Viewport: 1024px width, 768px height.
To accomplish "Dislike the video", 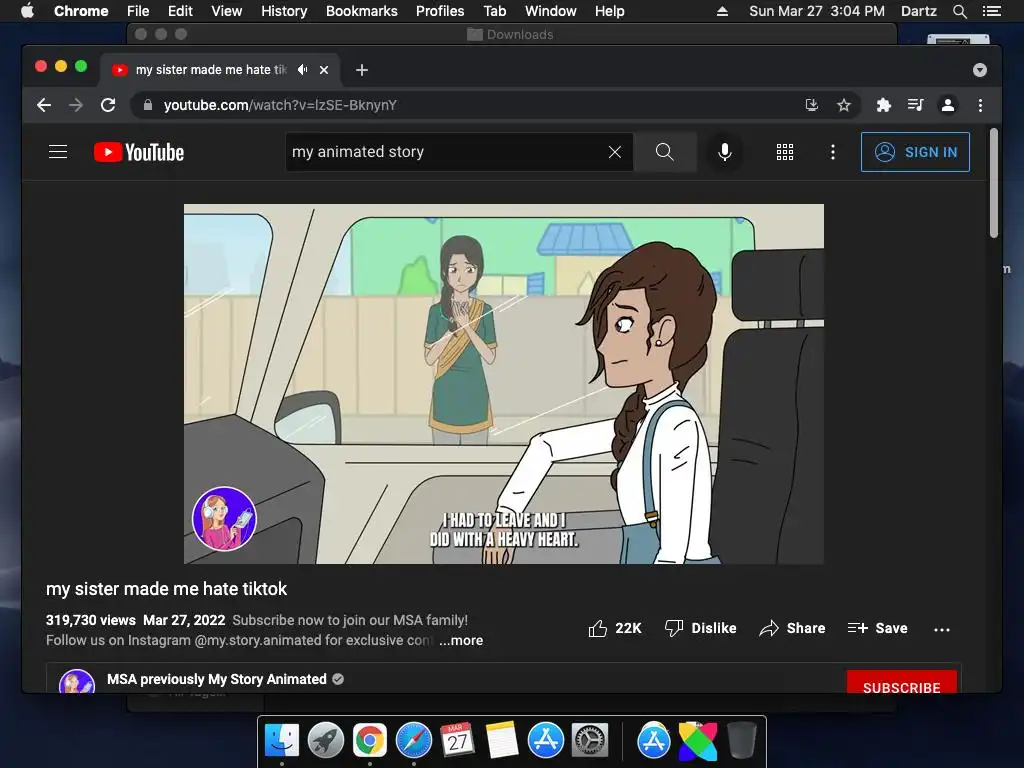I will pos(700,628).
